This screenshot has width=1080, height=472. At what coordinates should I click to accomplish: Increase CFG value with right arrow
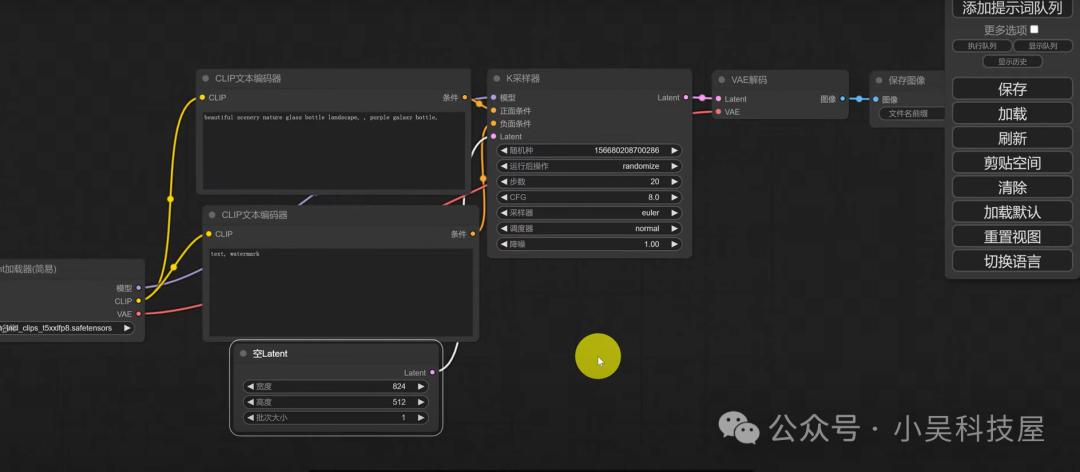pos(674,197)
